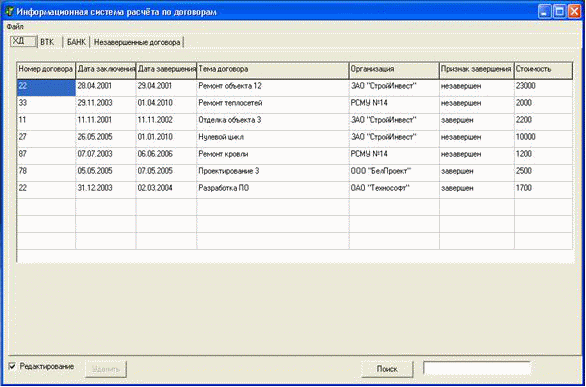Toggle the Редактирование checkbox
This screenshot has width=586, height=387.
point(12,367)
